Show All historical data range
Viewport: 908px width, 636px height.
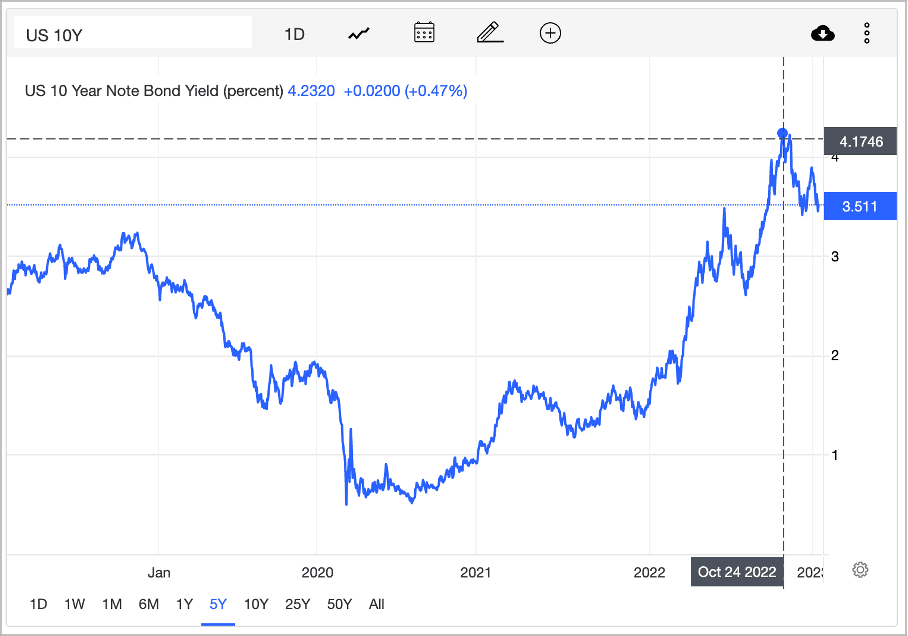point(376,604)
